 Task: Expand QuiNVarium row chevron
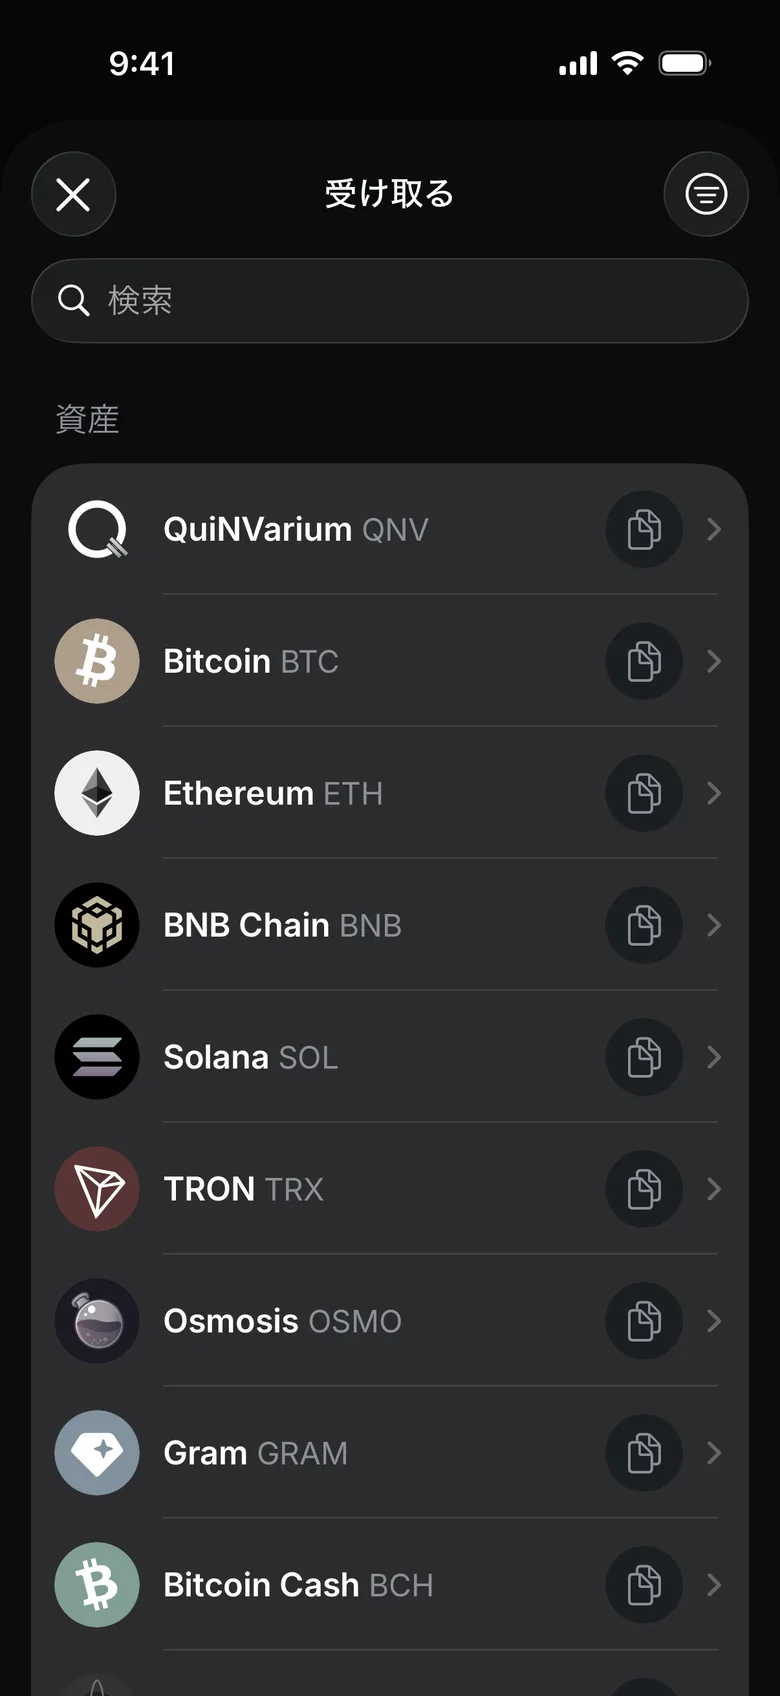pos(714,529)
